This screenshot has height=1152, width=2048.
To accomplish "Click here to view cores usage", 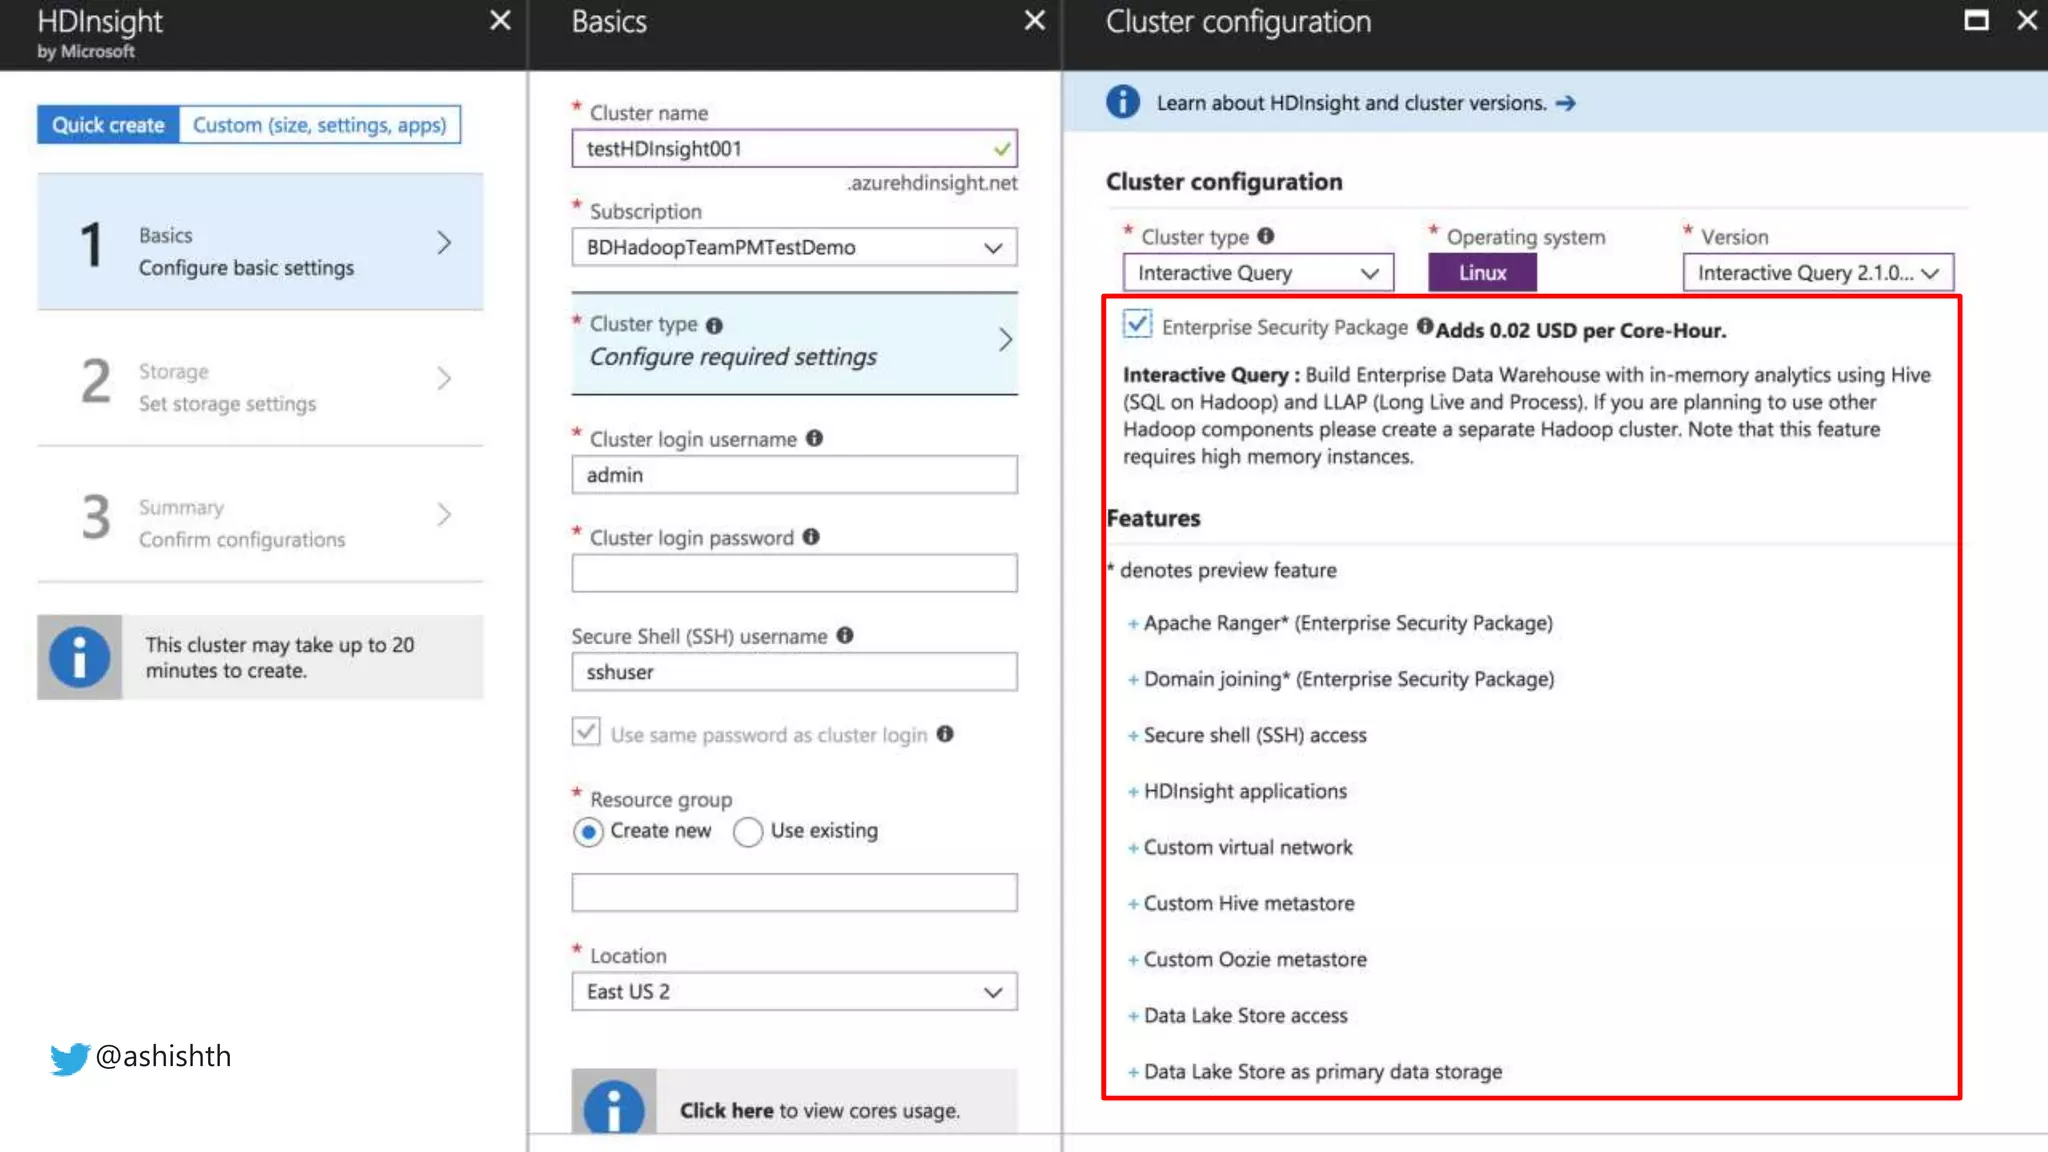I will (726, 1111).
